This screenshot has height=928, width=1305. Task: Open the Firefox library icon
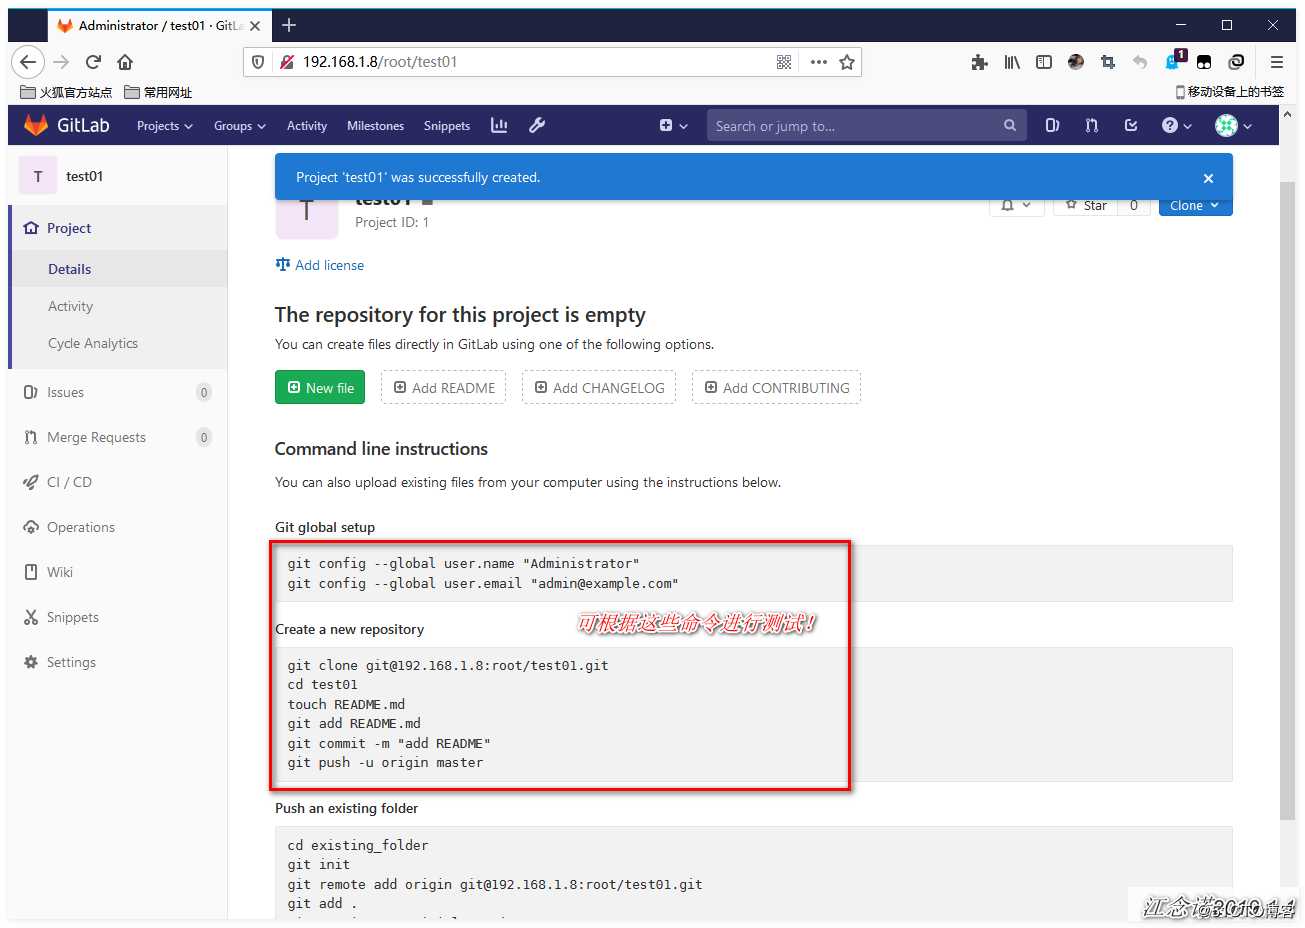click(1012, 62)
